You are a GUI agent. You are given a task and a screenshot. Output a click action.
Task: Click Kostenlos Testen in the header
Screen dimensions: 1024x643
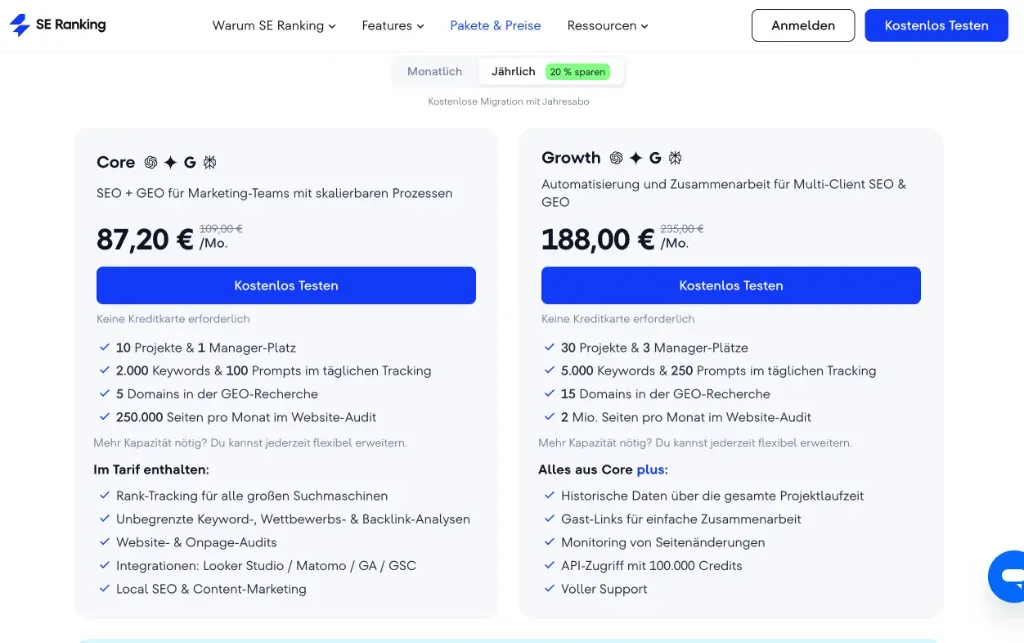coord(936,26)
